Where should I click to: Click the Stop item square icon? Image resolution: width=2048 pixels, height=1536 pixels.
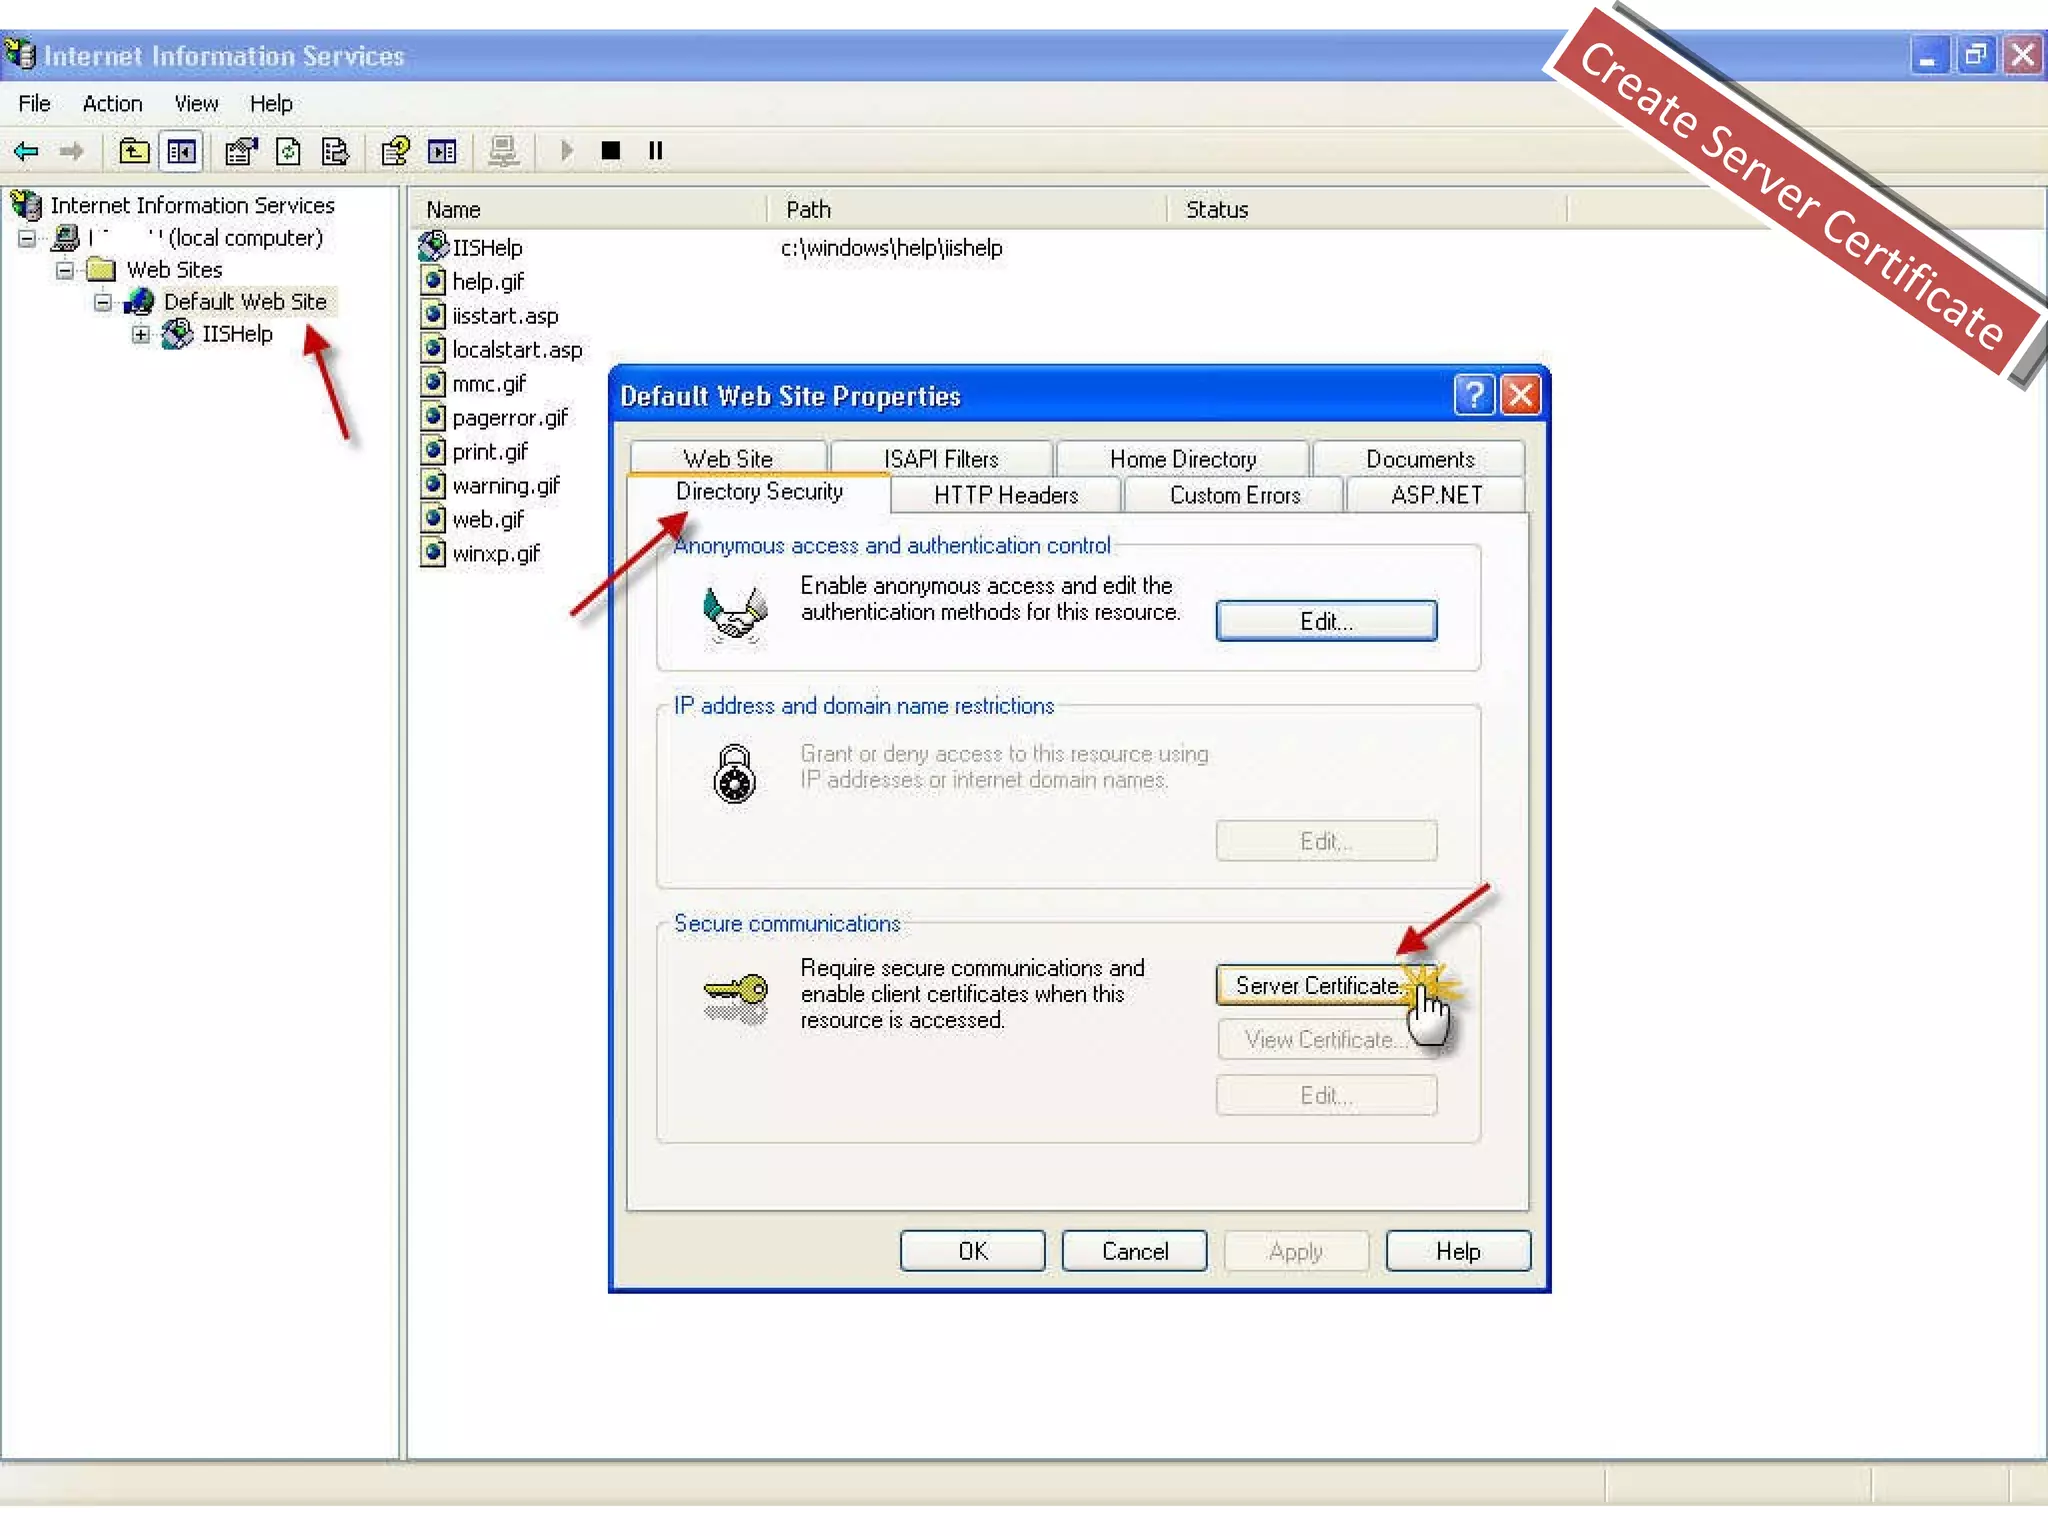pyautogui.click(x=611, y=150)
